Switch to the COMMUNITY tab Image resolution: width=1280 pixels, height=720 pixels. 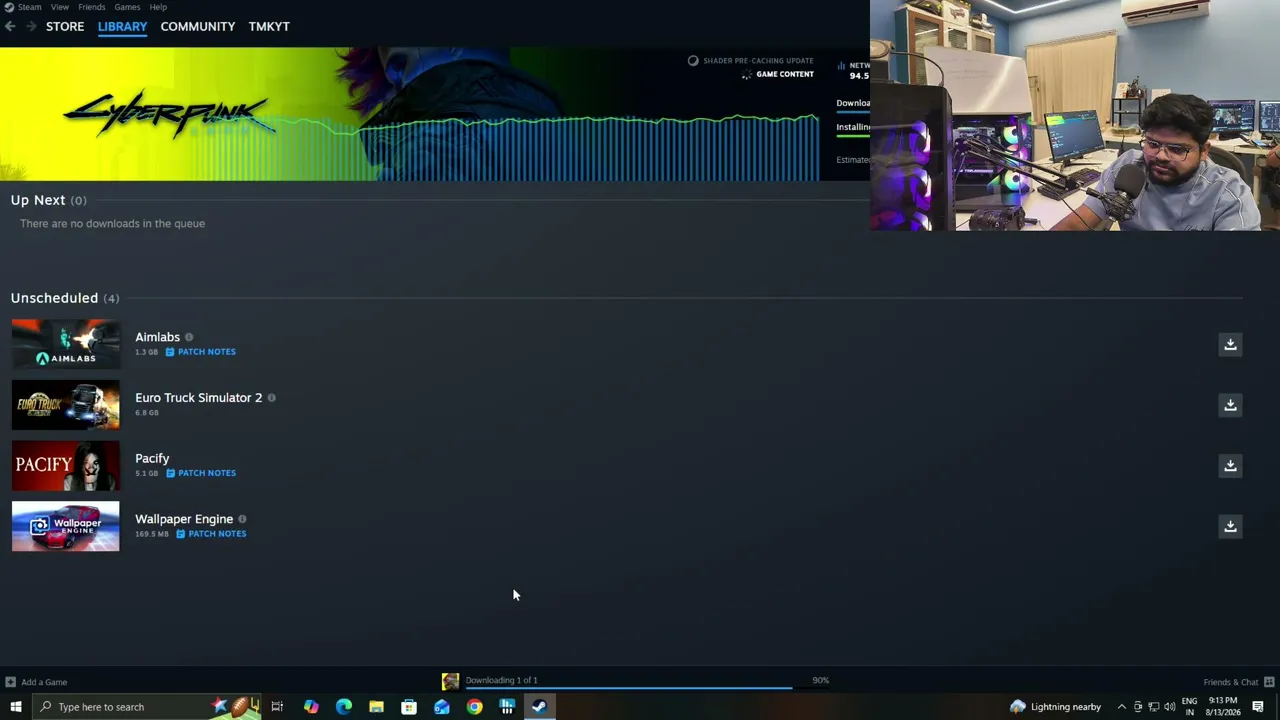click(198, 26)
